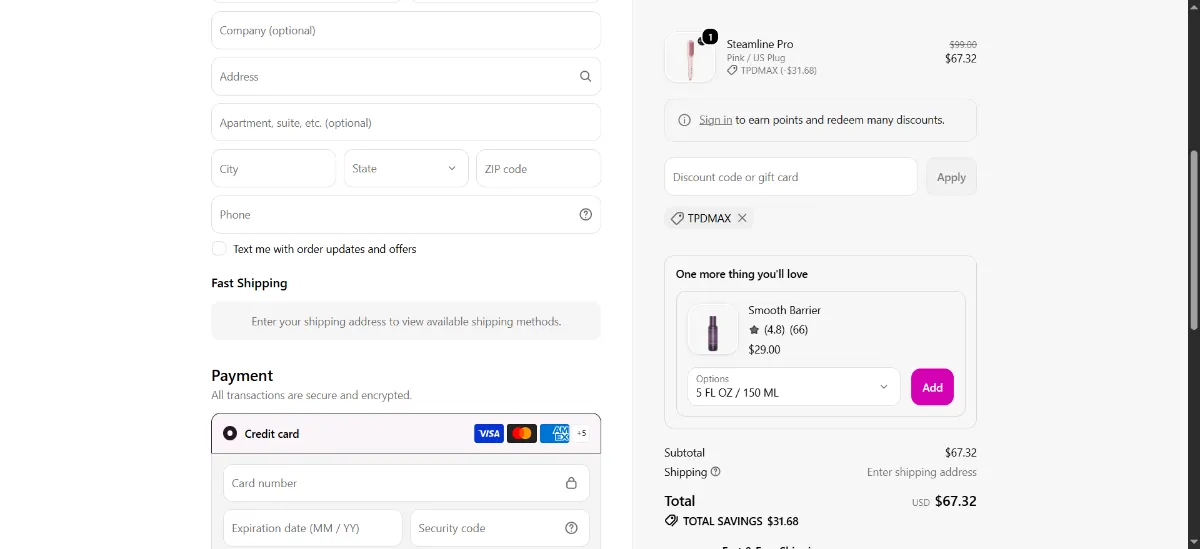Click the Apply discount button
The height and width of the screenshot is (549, 1200).
951,177
